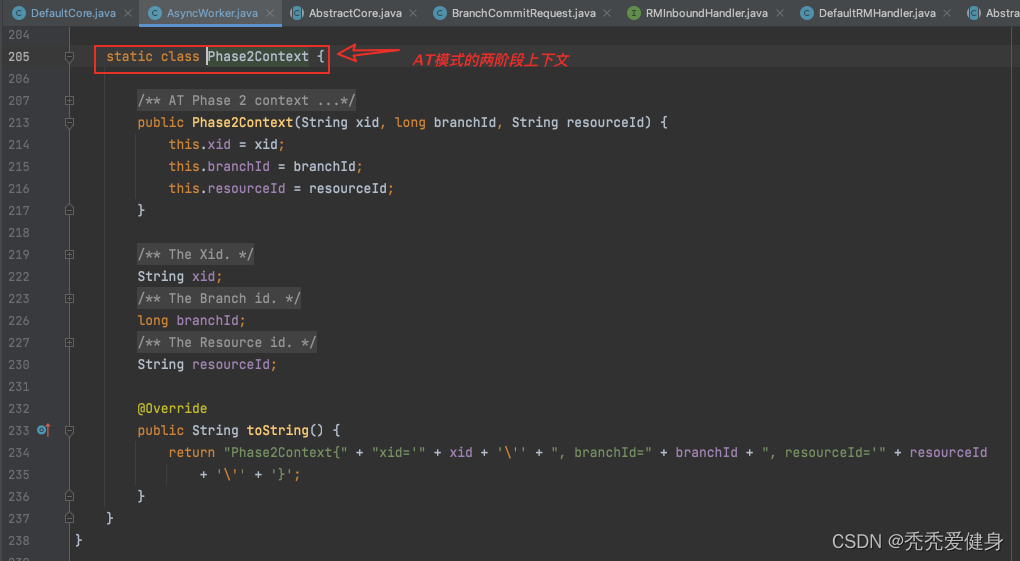Switch to the DefaultCore.java tab
The image size is (1020, 561).
[73, 13]
